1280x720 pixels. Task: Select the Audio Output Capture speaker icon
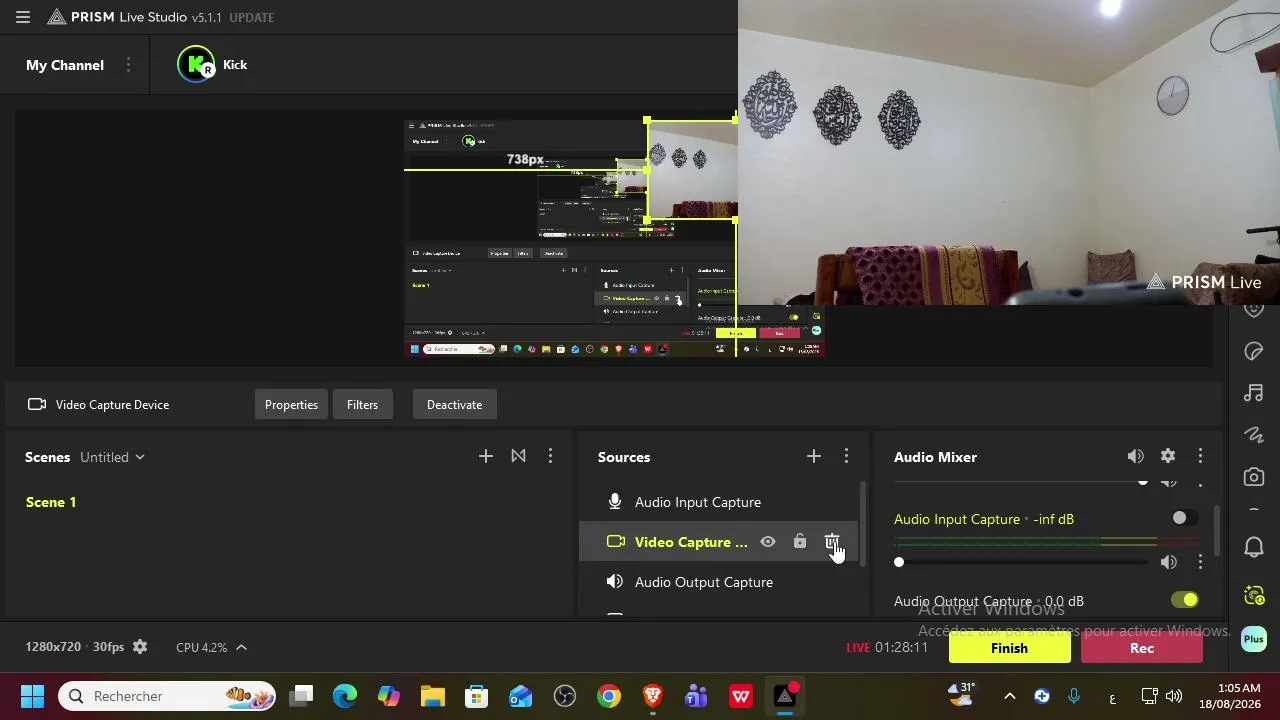point(615,582)
